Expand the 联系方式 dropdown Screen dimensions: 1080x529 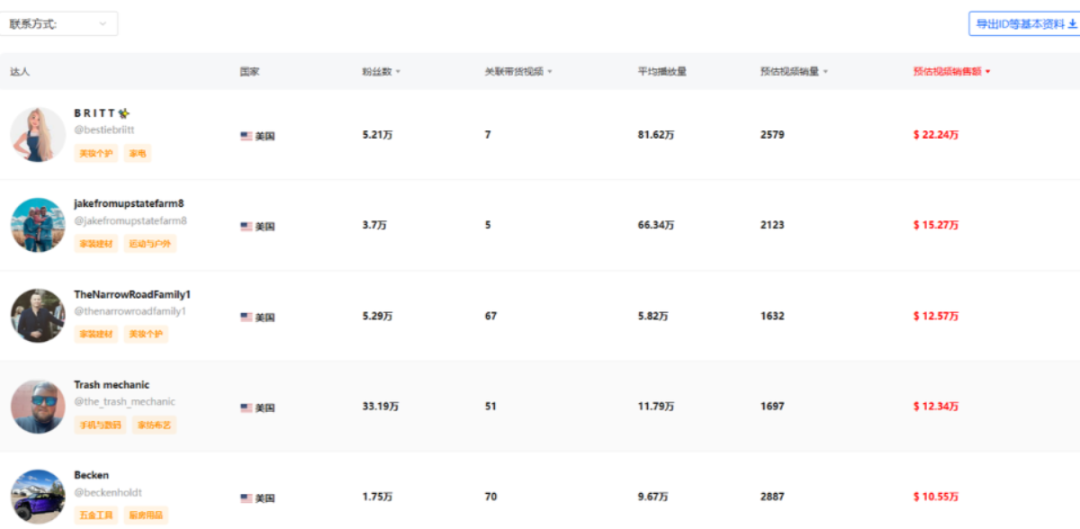(59, 23)
